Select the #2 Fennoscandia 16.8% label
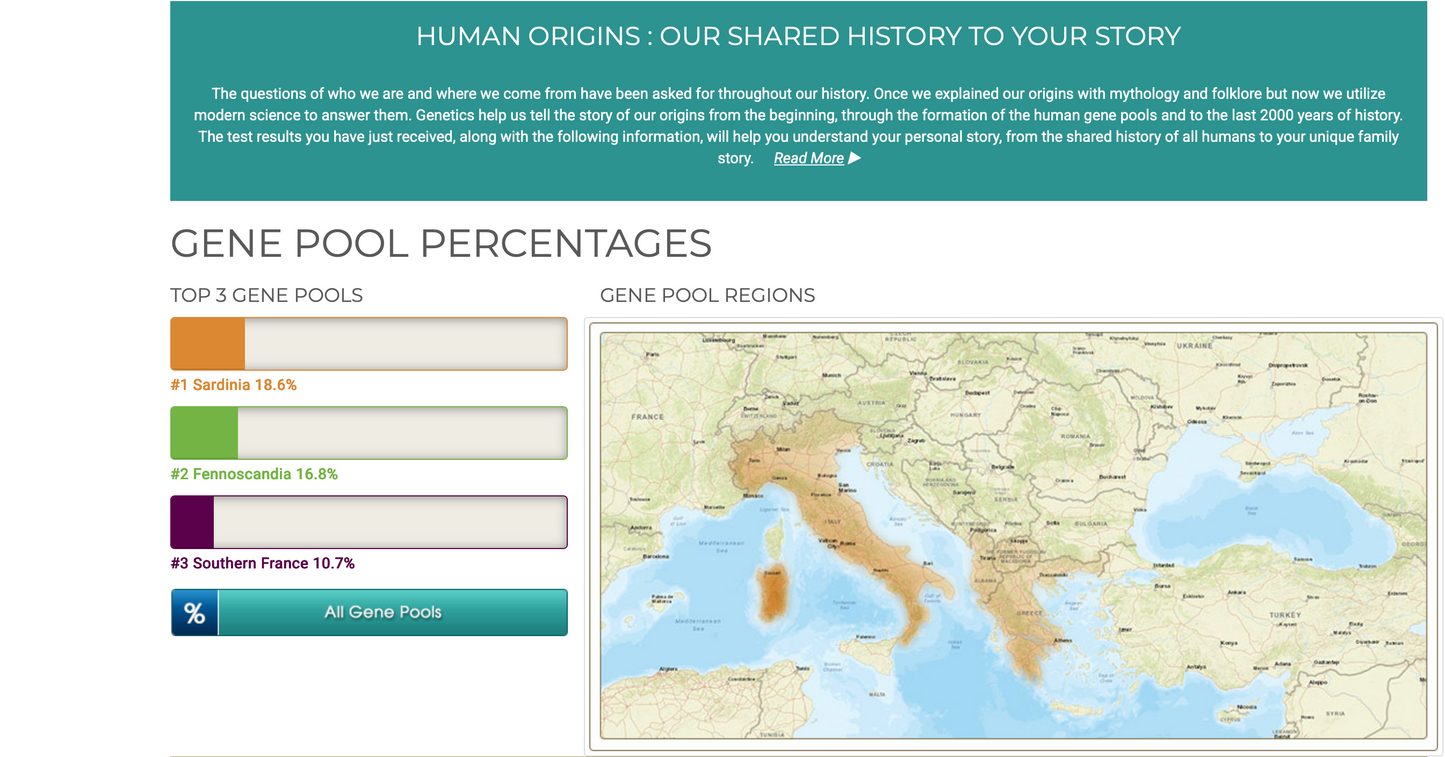 tap(254, 473)
